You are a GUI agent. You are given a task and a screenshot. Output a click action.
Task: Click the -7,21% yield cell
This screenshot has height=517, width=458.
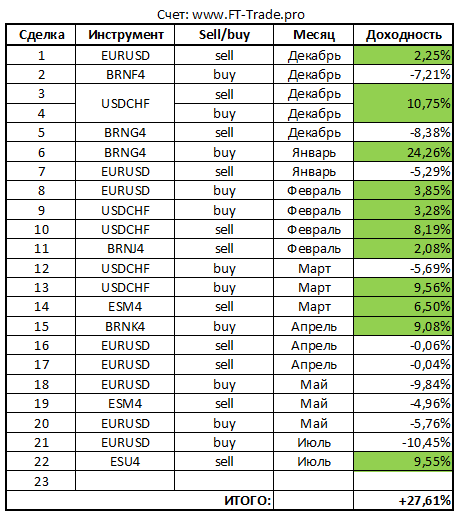click(403, 74)
